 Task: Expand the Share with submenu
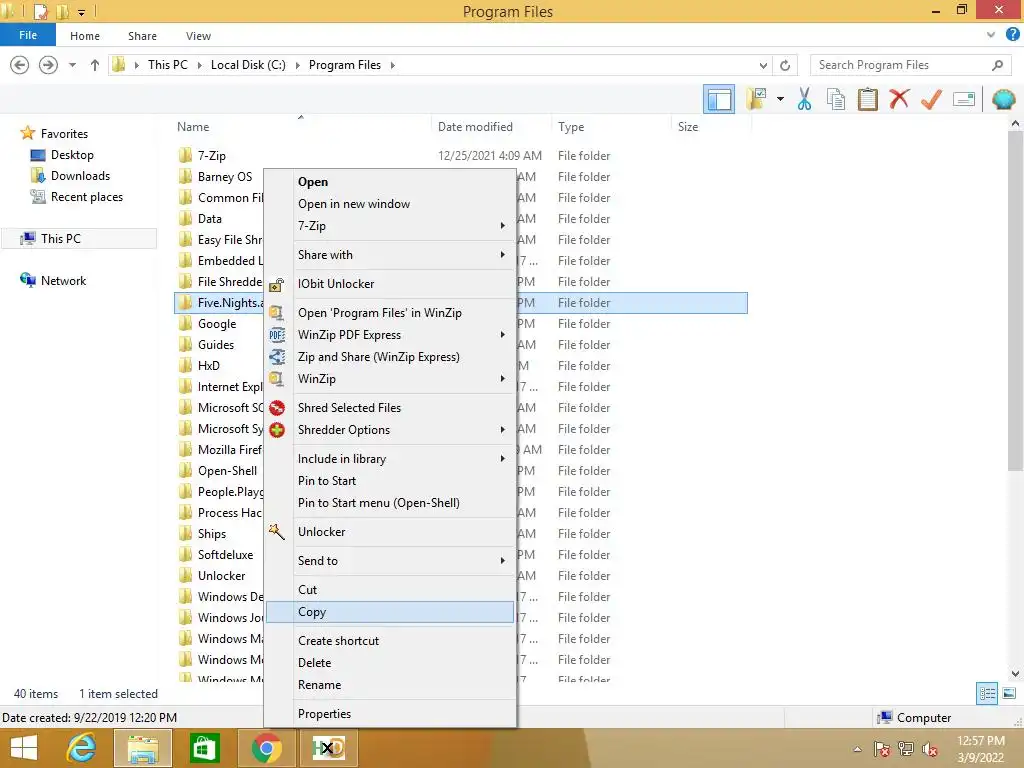390,255
